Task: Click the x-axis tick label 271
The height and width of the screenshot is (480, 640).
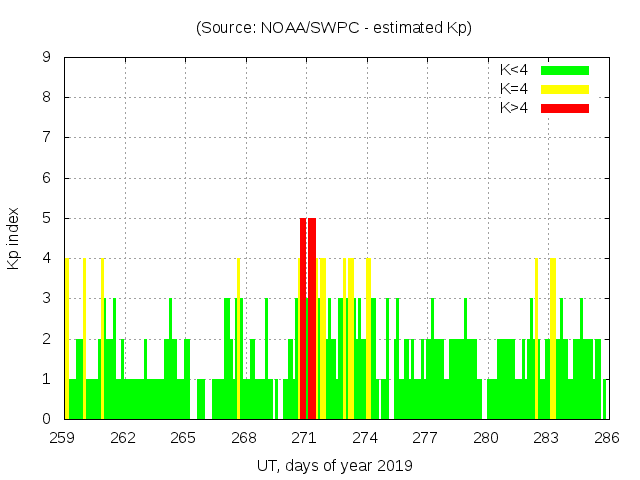Action: pyautogui.click(x=304, y=438)
